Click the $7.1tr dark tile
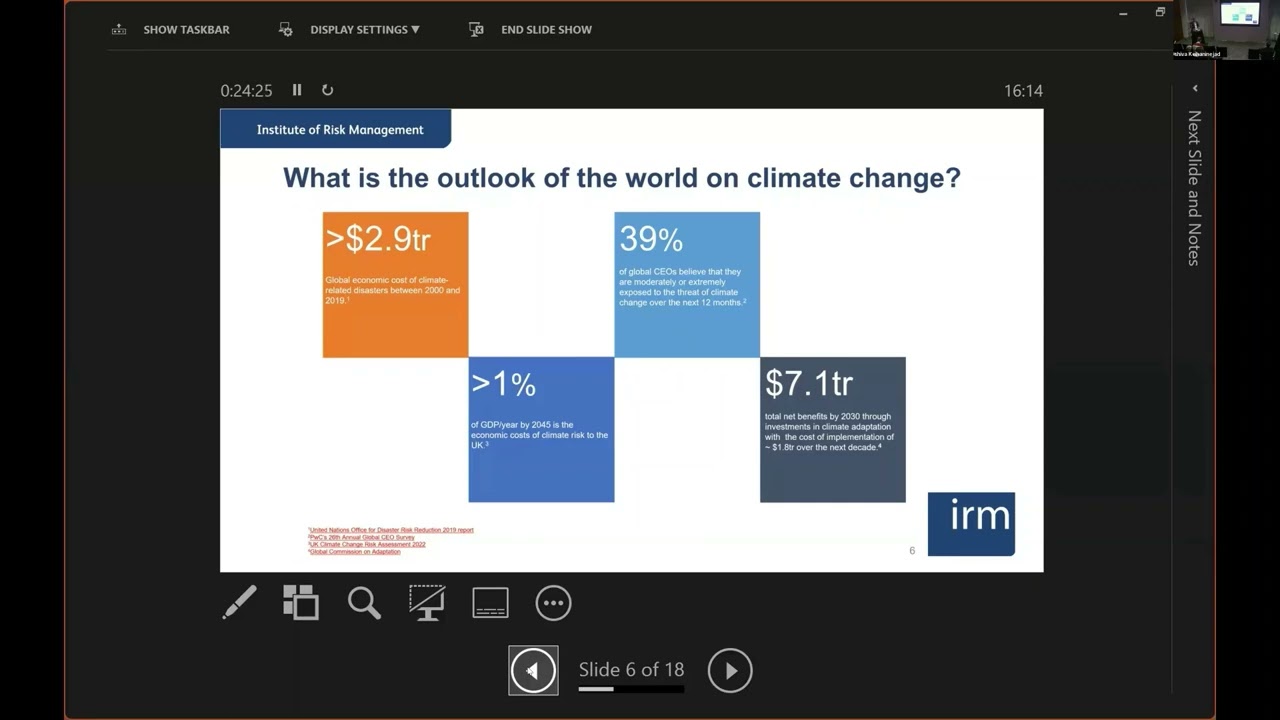Screen dimensions: 1280x720 click(x=833, y=429)
